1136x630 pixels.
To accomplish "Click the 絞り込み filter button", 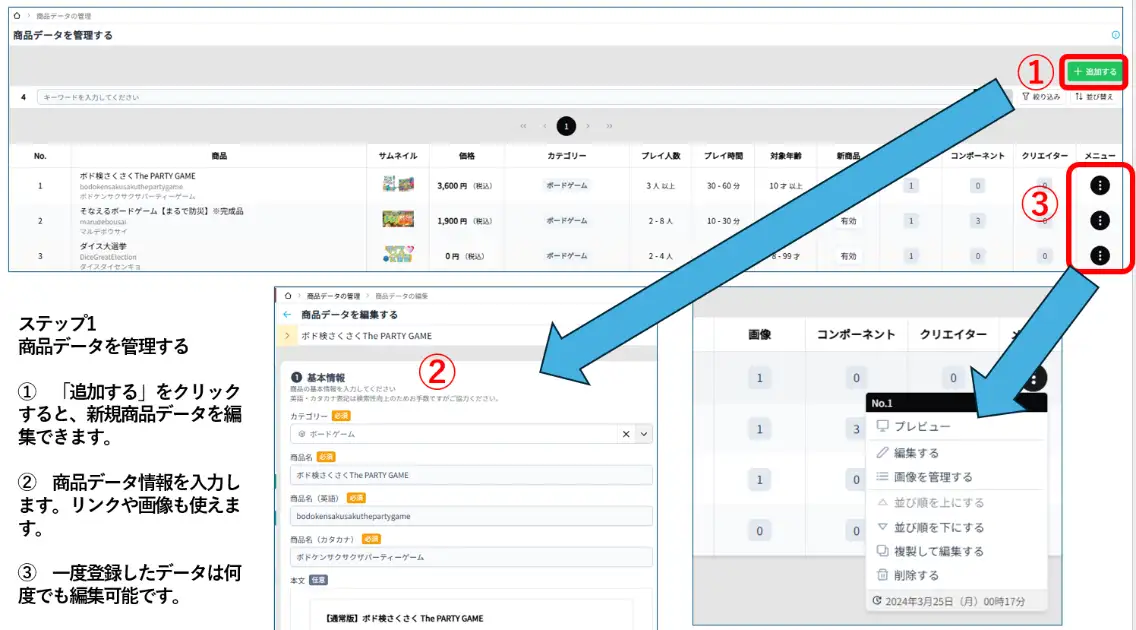I will point(1041,97).
